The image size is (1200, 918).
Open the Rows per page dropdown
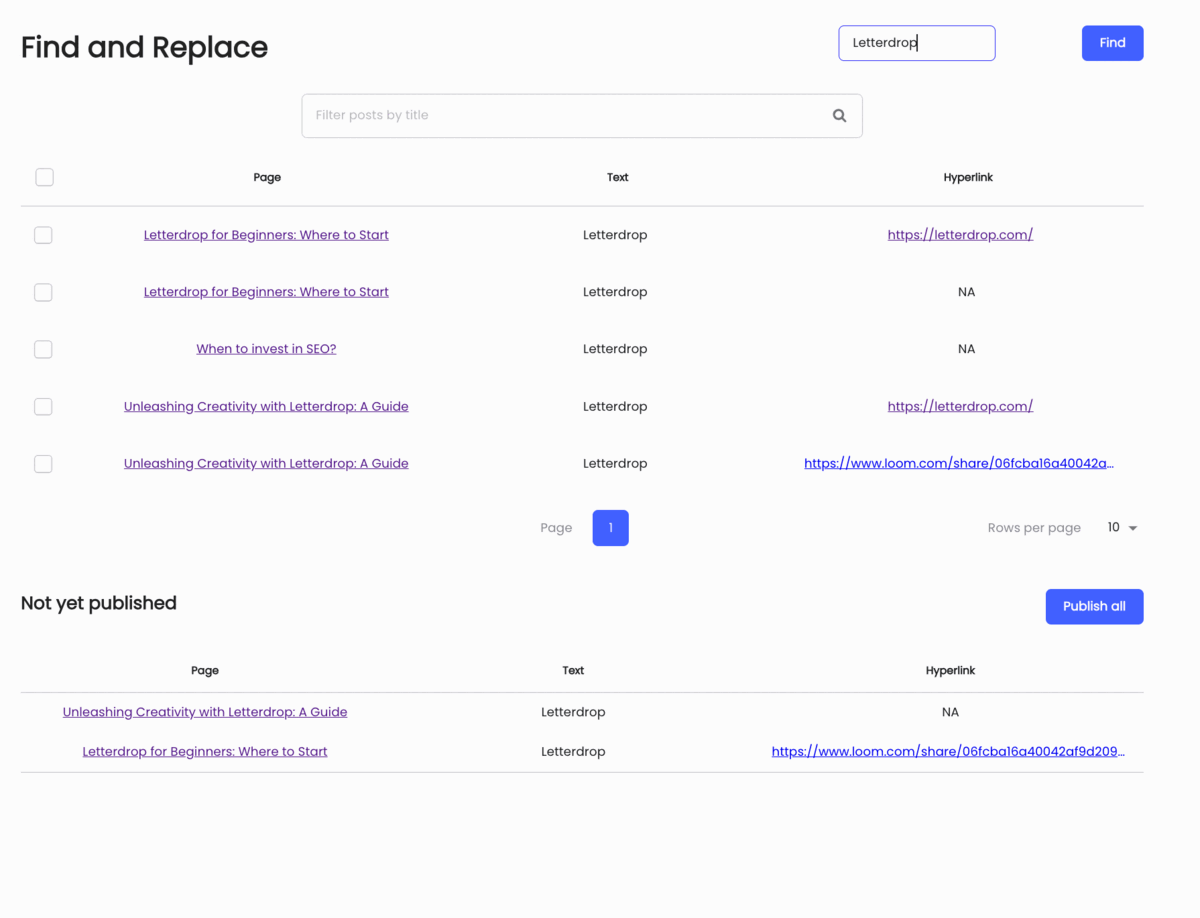1122,528
